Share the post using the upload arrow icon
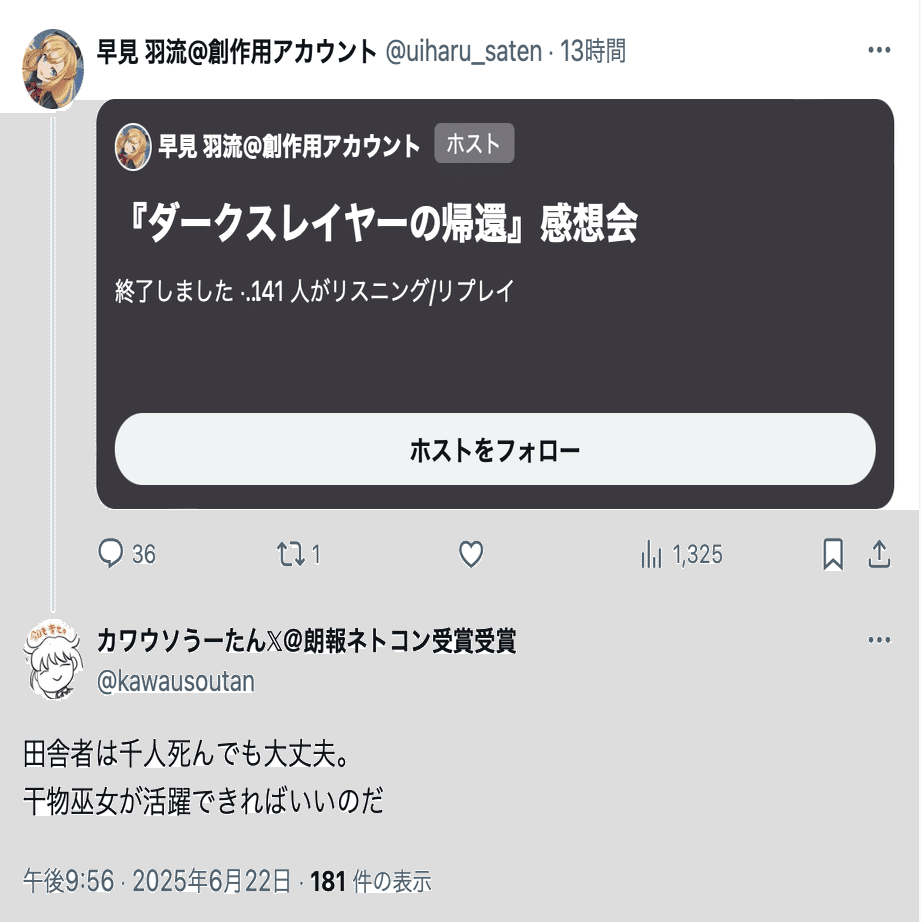922x922 pixels. [x=879, y=554]
